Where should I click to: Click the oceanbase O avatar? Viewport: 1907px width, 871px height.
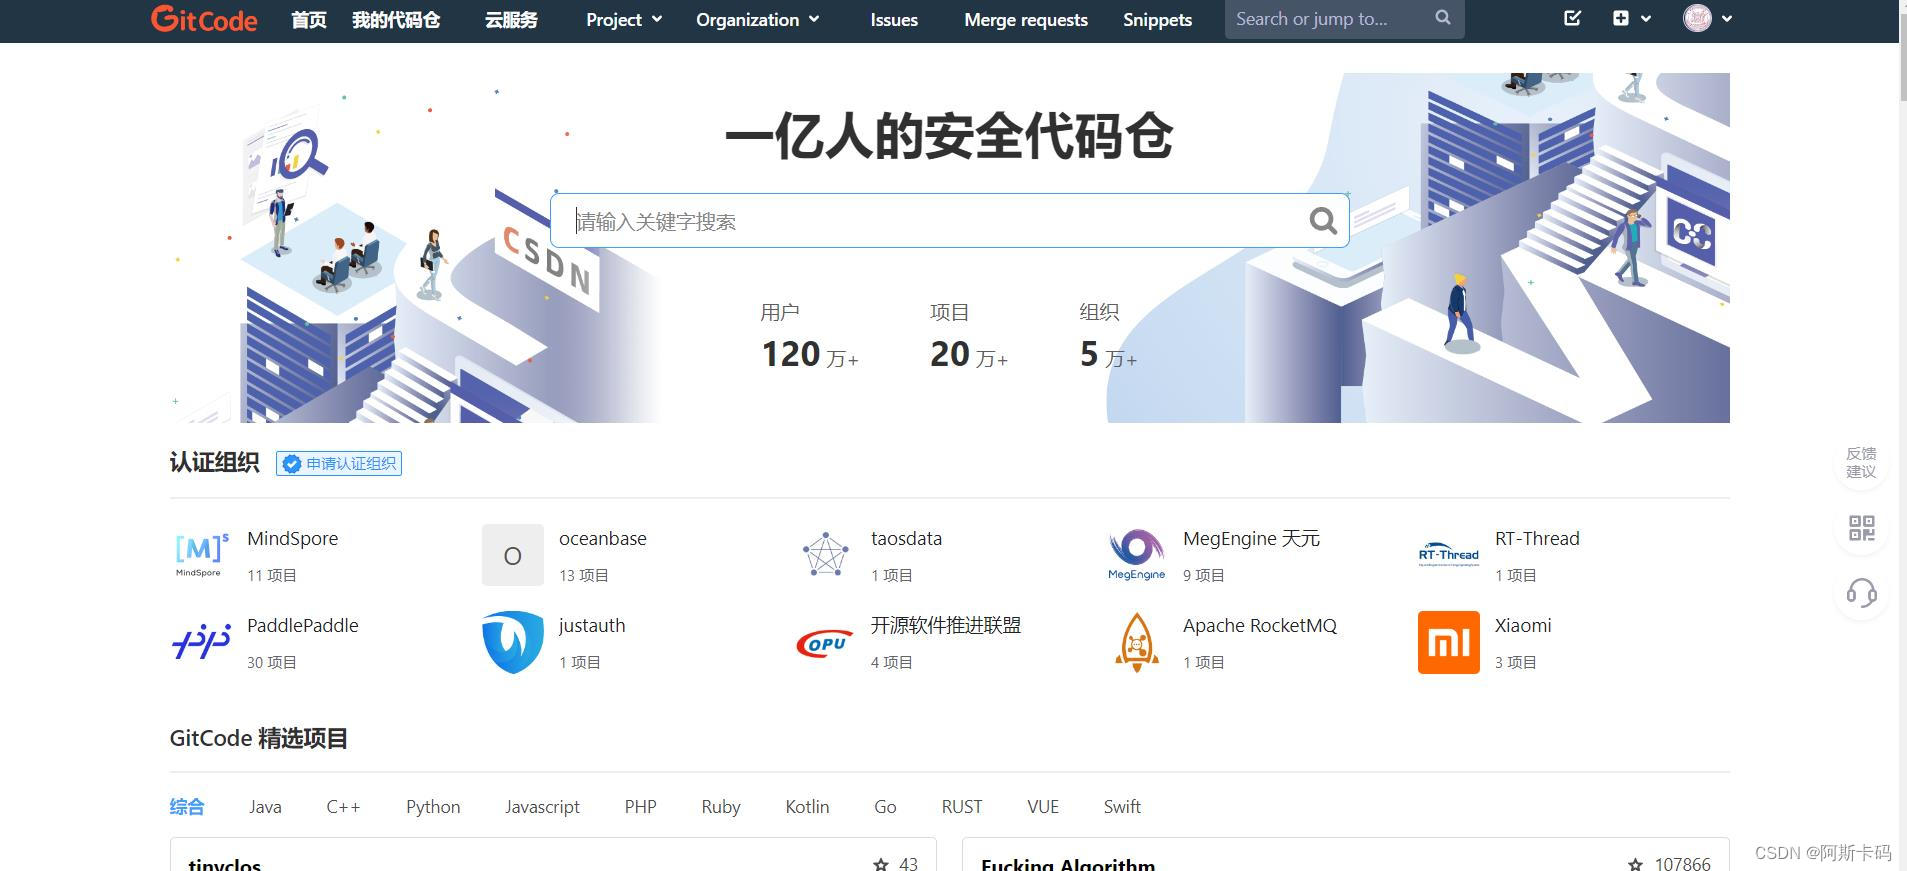tap(512, 555)
